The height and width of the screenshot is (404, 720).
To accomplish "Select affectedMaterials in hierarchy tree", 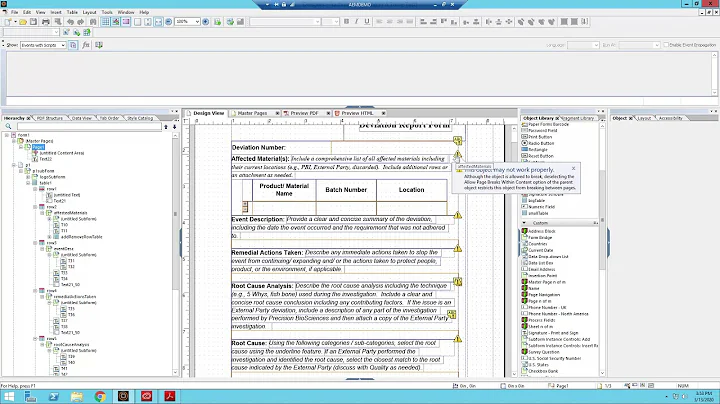I will point(70,213).
